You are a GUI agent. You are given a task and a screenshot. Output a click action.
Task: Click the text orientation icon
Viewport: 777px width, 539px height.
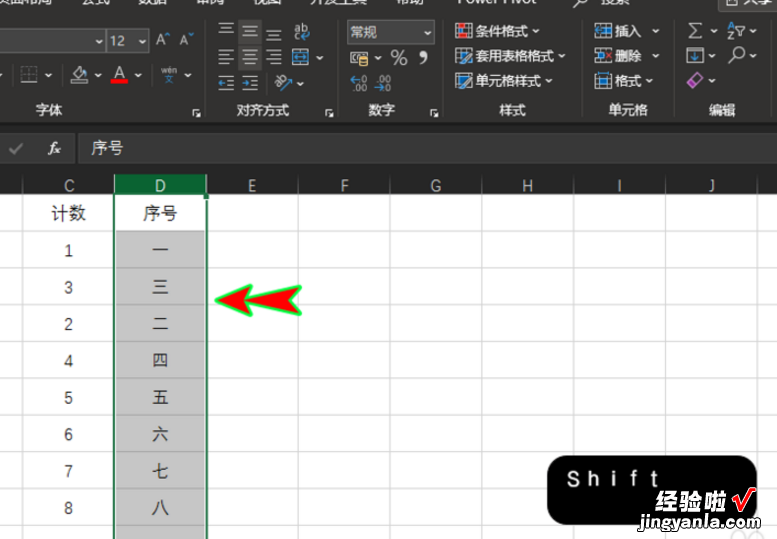[x=283, y=83]
